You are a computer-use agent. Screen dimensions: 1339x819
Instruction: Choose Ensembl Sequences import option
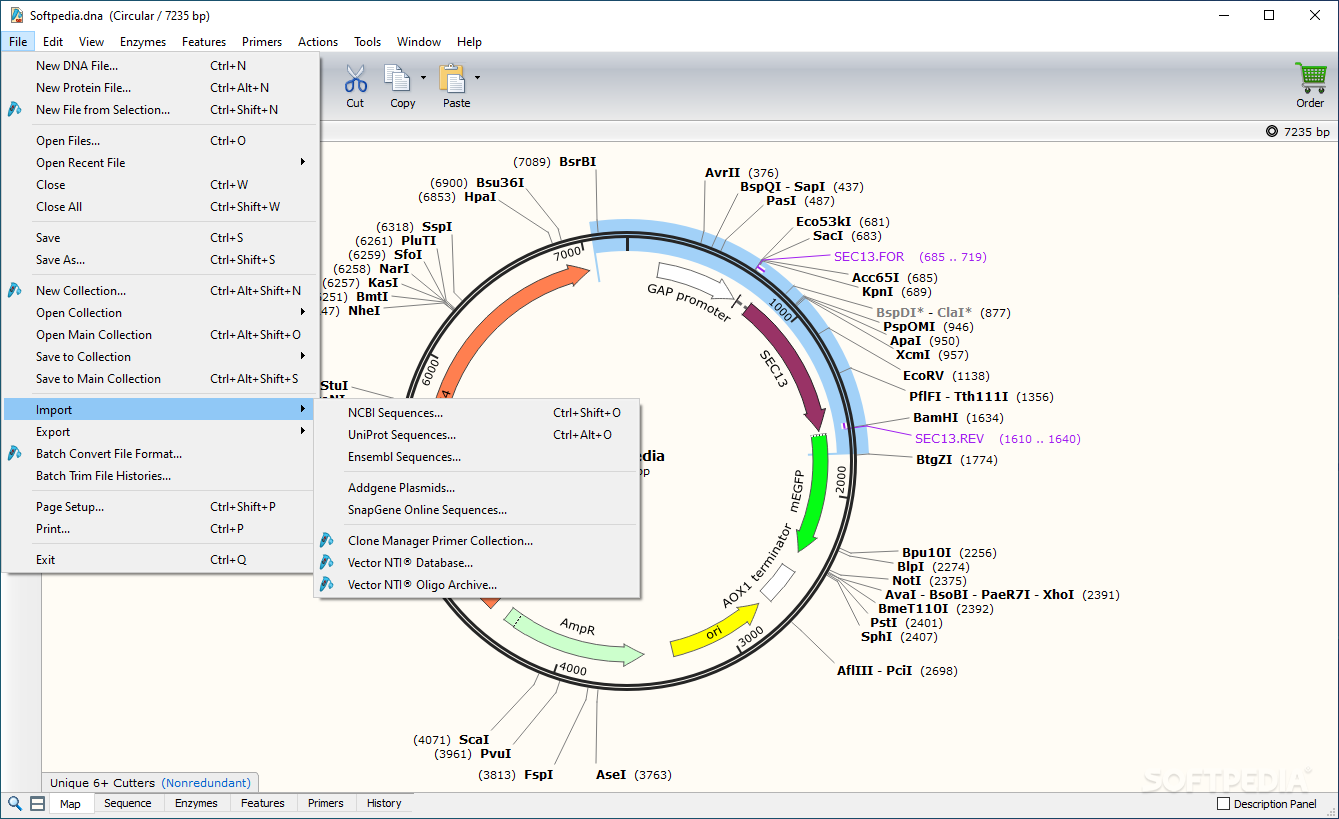click(477, 457)
